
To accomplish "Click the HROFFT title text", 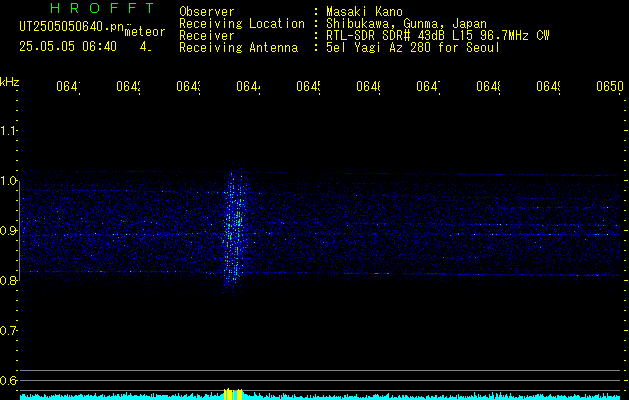I will [x=102, y=8].
